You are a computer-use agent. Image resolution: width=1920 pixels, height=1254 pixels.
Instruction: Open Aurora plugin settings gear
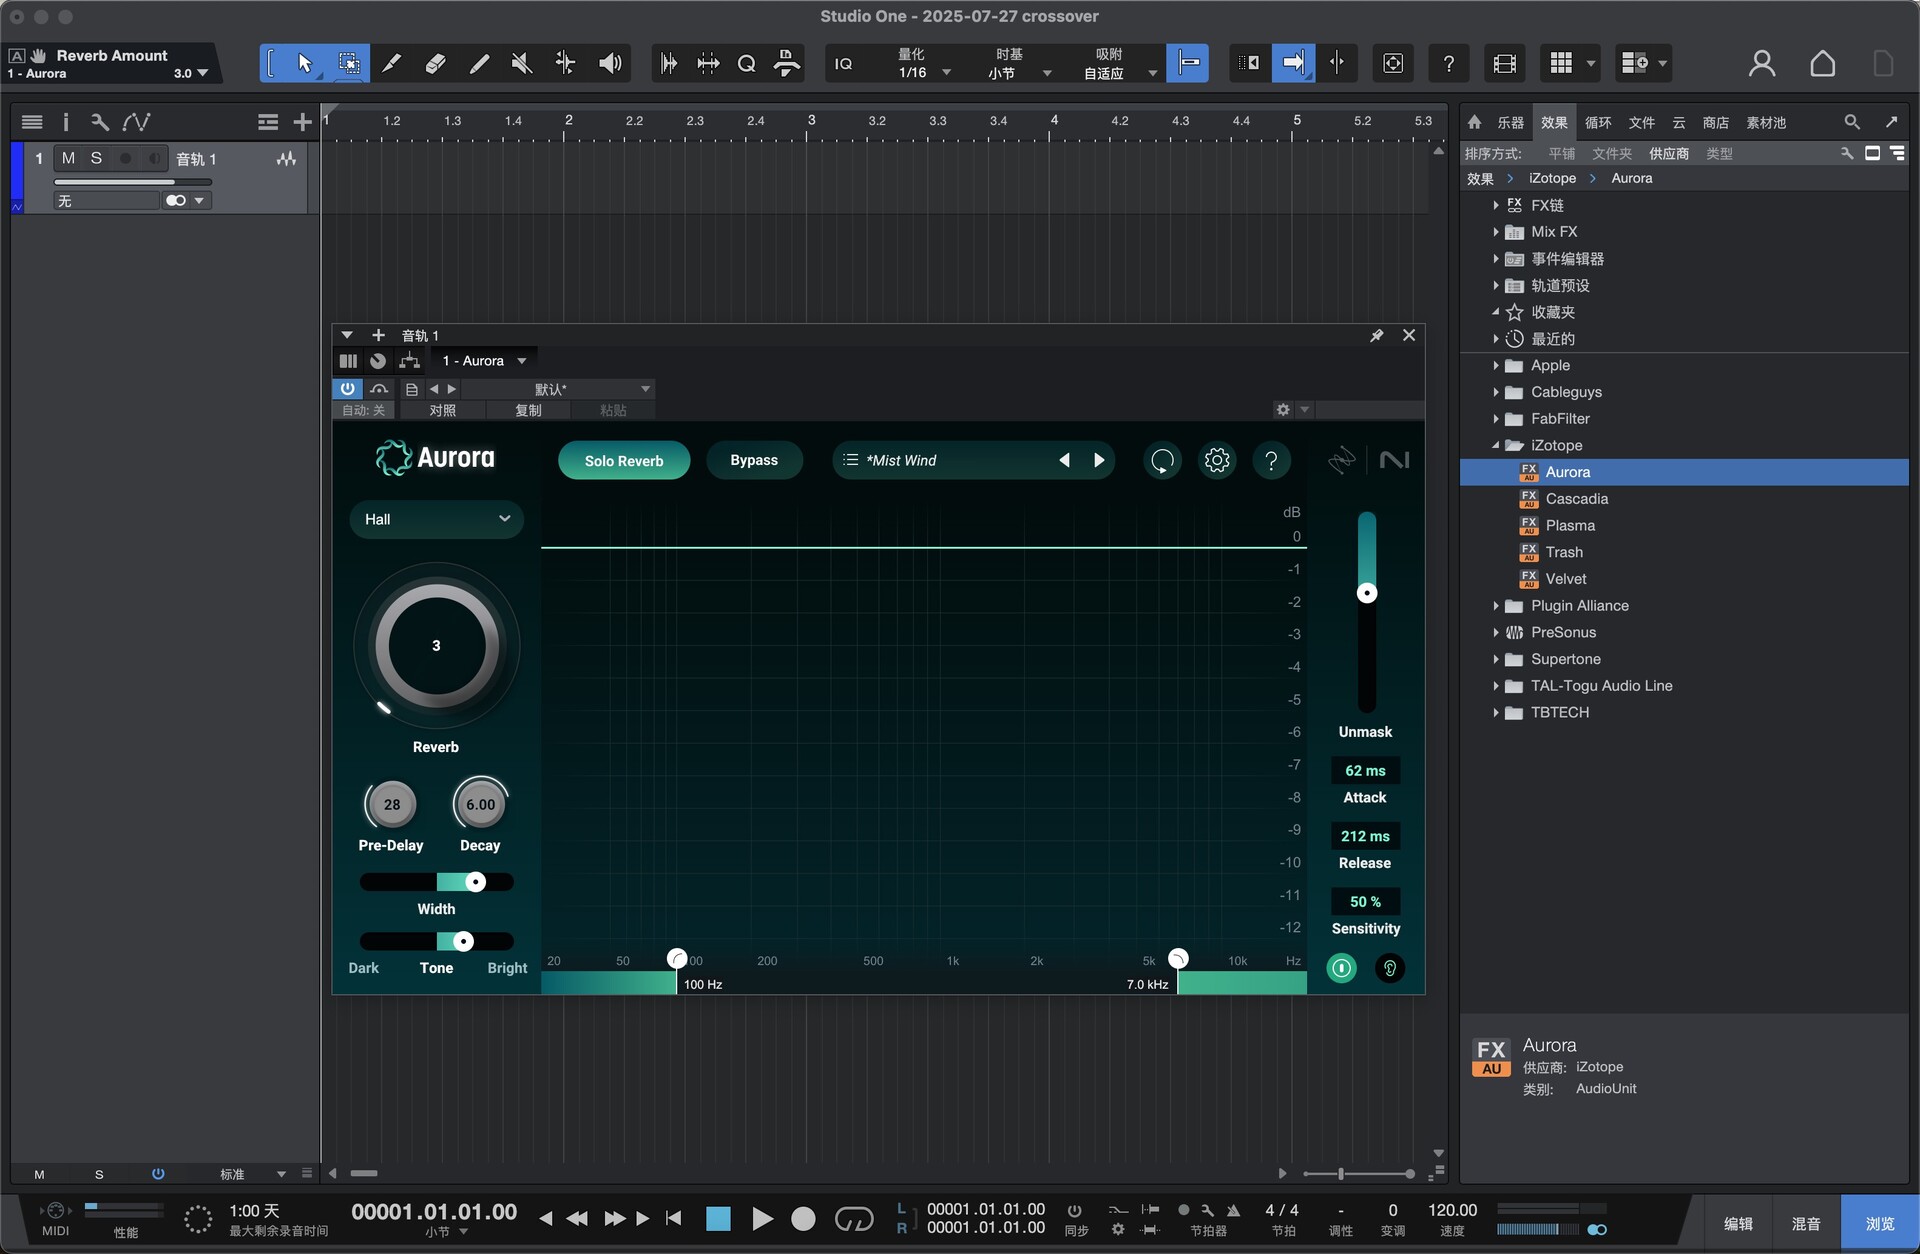click(1217, 460)
